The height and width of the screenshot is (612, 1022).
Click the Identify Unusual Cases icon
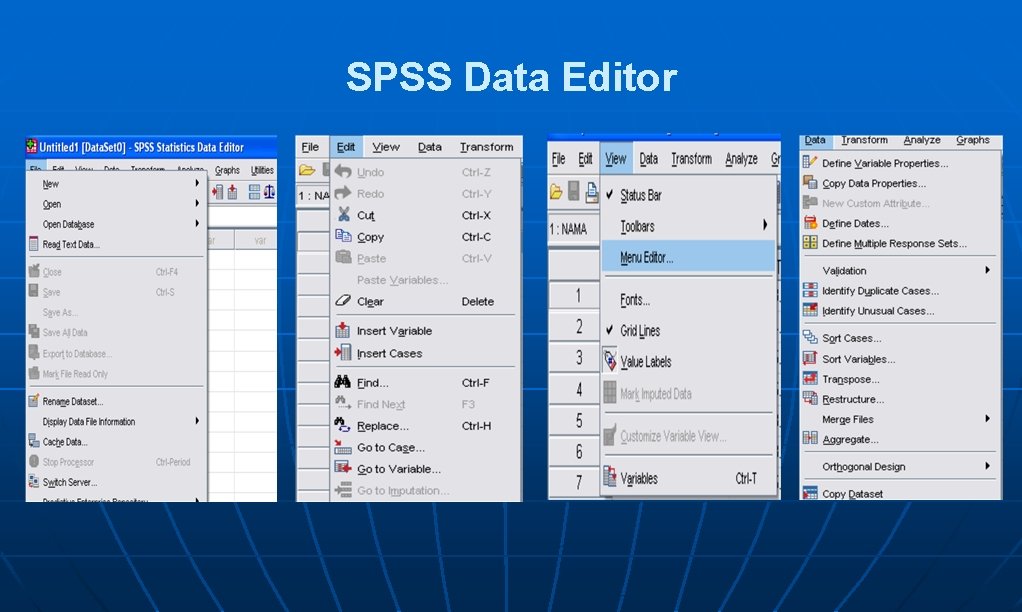(x=810, y=310)
